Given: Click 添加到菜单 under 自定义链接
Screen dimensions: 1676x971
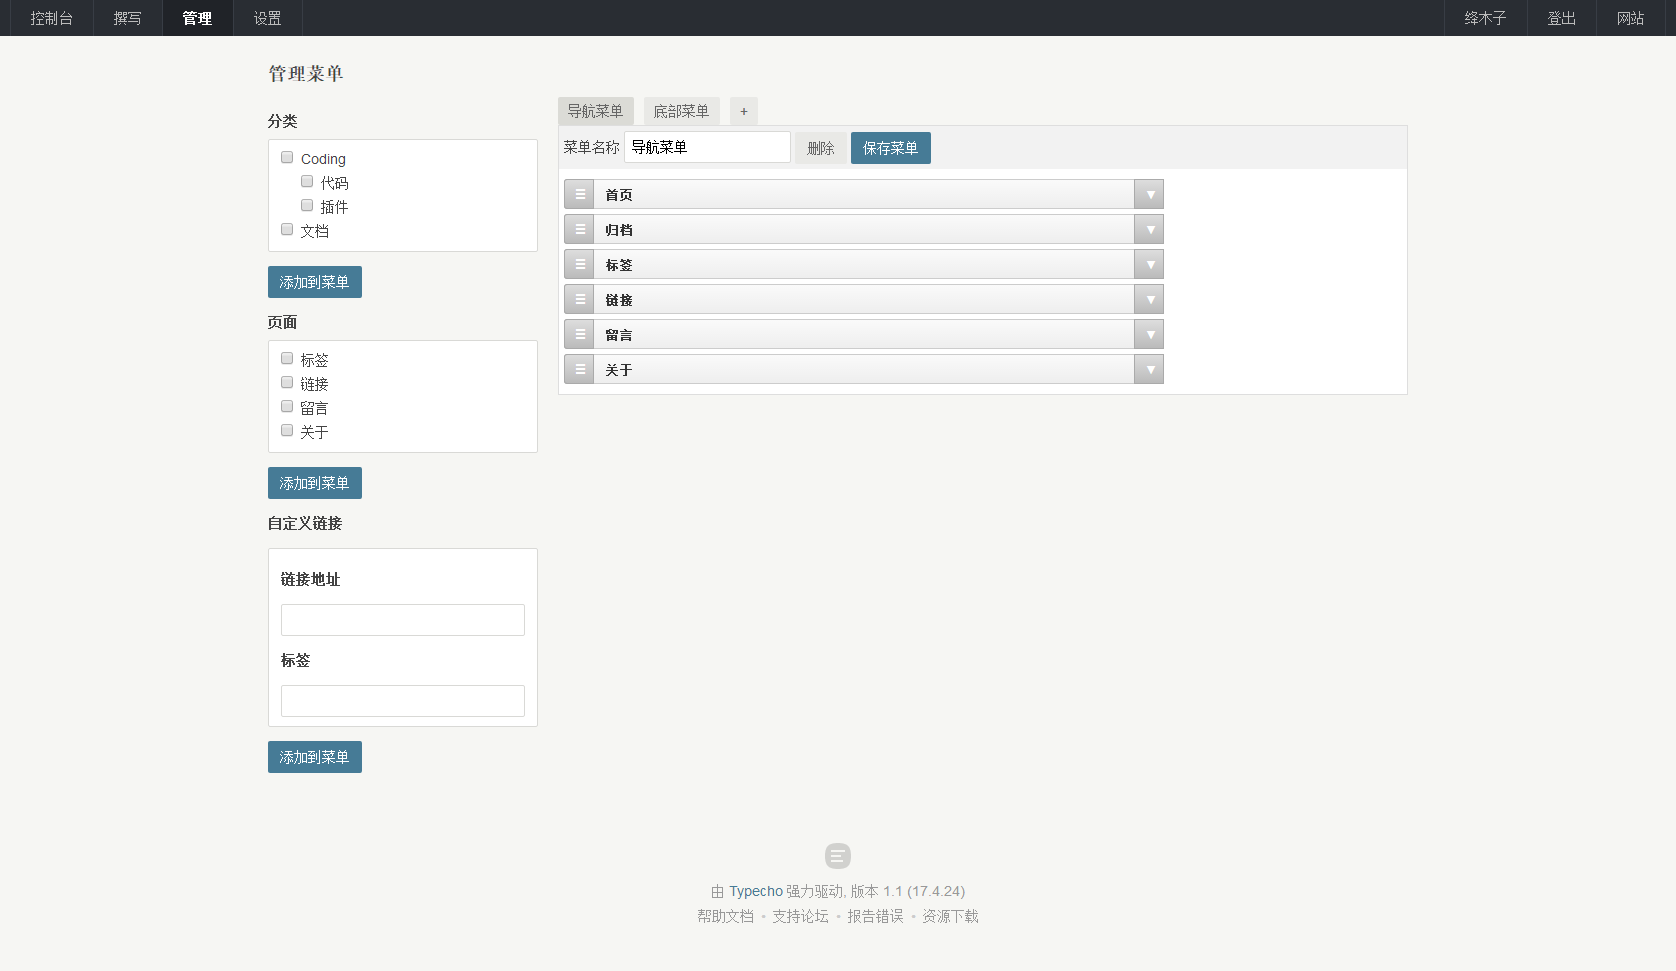Looking at the screenshot, I should [314, 757].
